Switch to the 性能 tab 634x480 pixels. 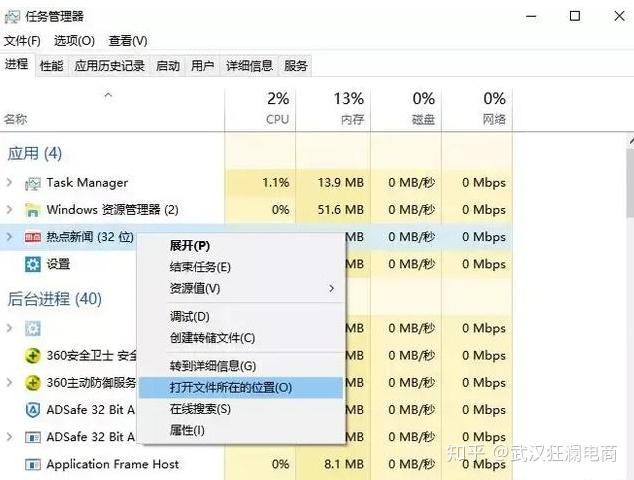[52, 66]
